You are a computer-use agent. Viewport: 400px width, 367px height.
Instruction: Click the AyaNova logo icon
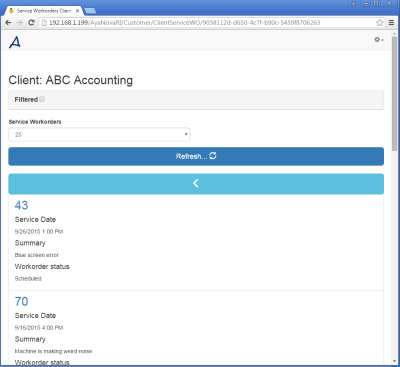tap(15, 42)
